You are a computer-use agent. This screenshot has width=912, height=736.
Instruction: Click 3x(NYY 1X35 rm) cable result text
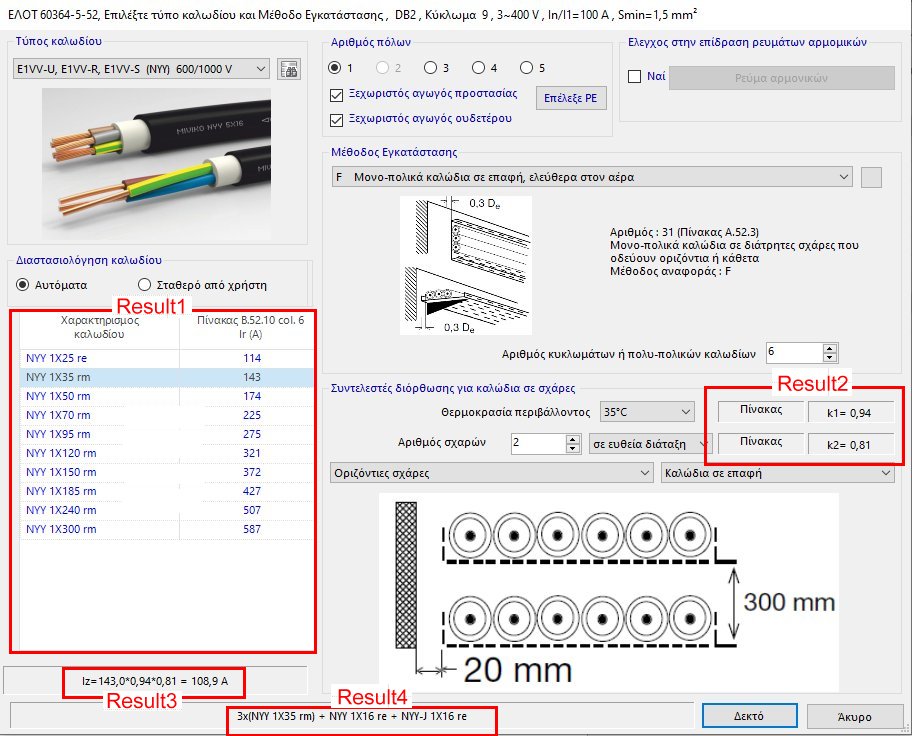tap(351, 716)
